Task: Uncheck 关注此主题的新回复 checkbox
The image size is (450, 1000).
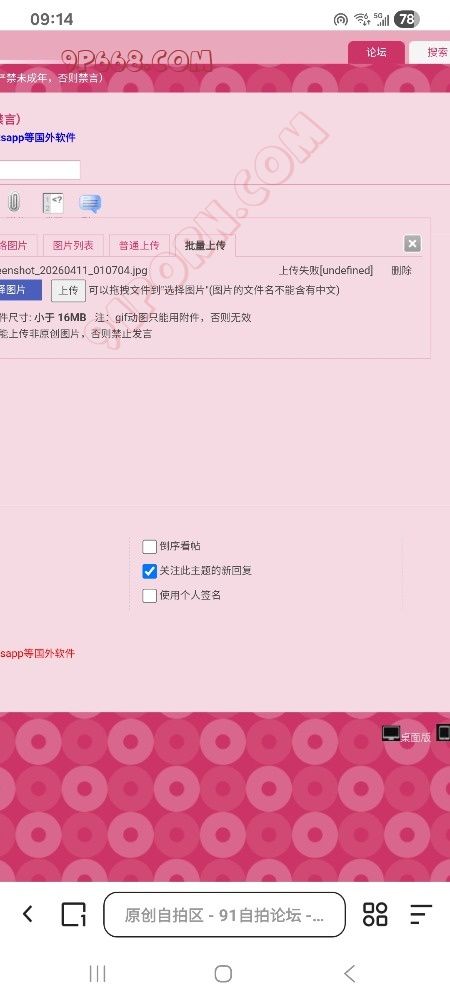Action: pyautogui.click(x=149, y=571)
